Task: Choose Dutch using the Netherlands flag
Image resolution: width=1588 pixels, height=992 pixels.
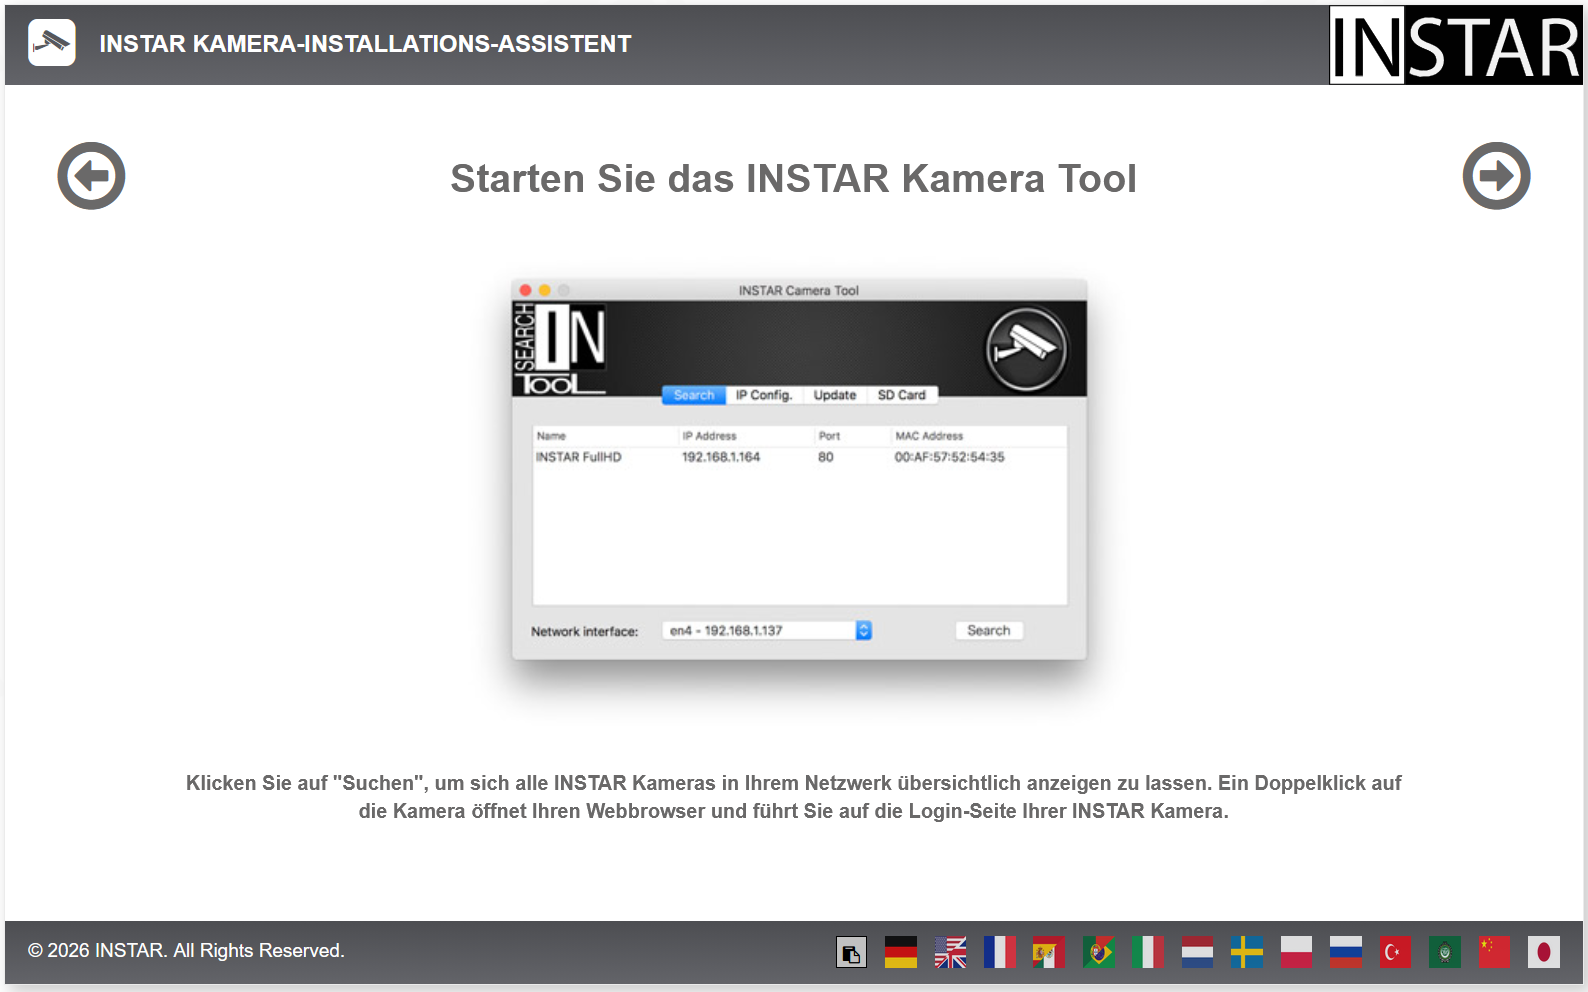Action: point(1198,952)
